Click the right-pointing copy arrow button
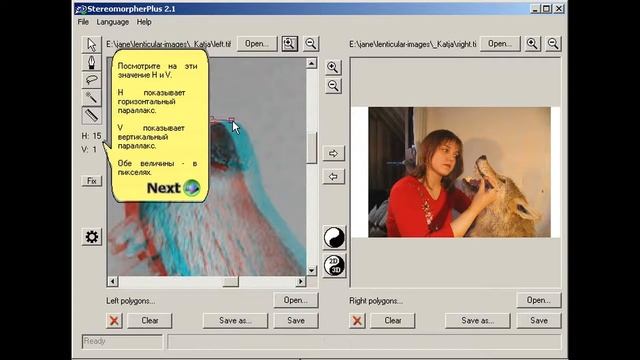Image resolution: width=640 pixels, height=360 pixels. 333,153
